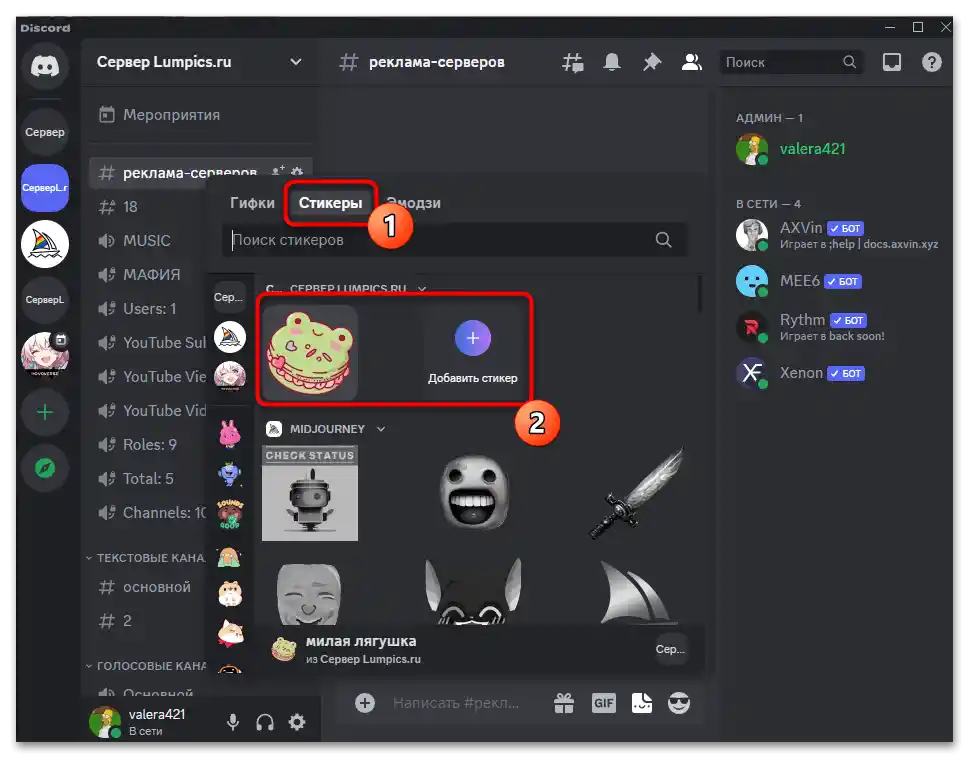This screenshot has height=758, width=969.
Task: Select the grinning face sticker
Action: pos(474,493)
